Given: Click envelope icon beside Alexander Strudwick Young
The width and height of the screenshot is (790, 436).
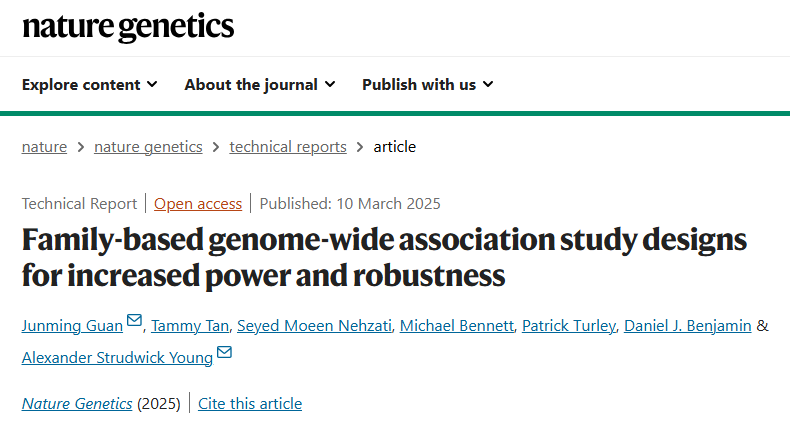Looking at the screenshot, I should point(224,352).
